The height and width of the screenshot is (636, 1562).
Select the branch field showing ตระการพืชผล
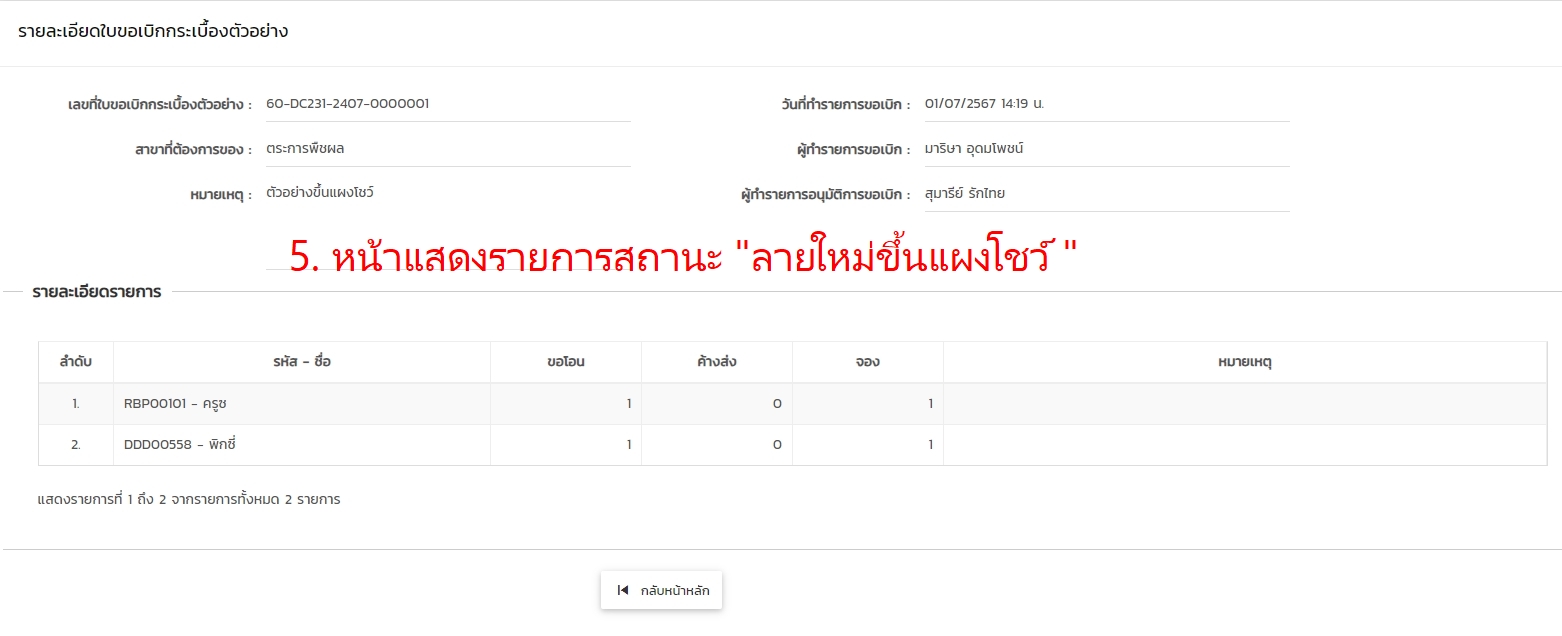pyautogui.click(x=447, y=149)
